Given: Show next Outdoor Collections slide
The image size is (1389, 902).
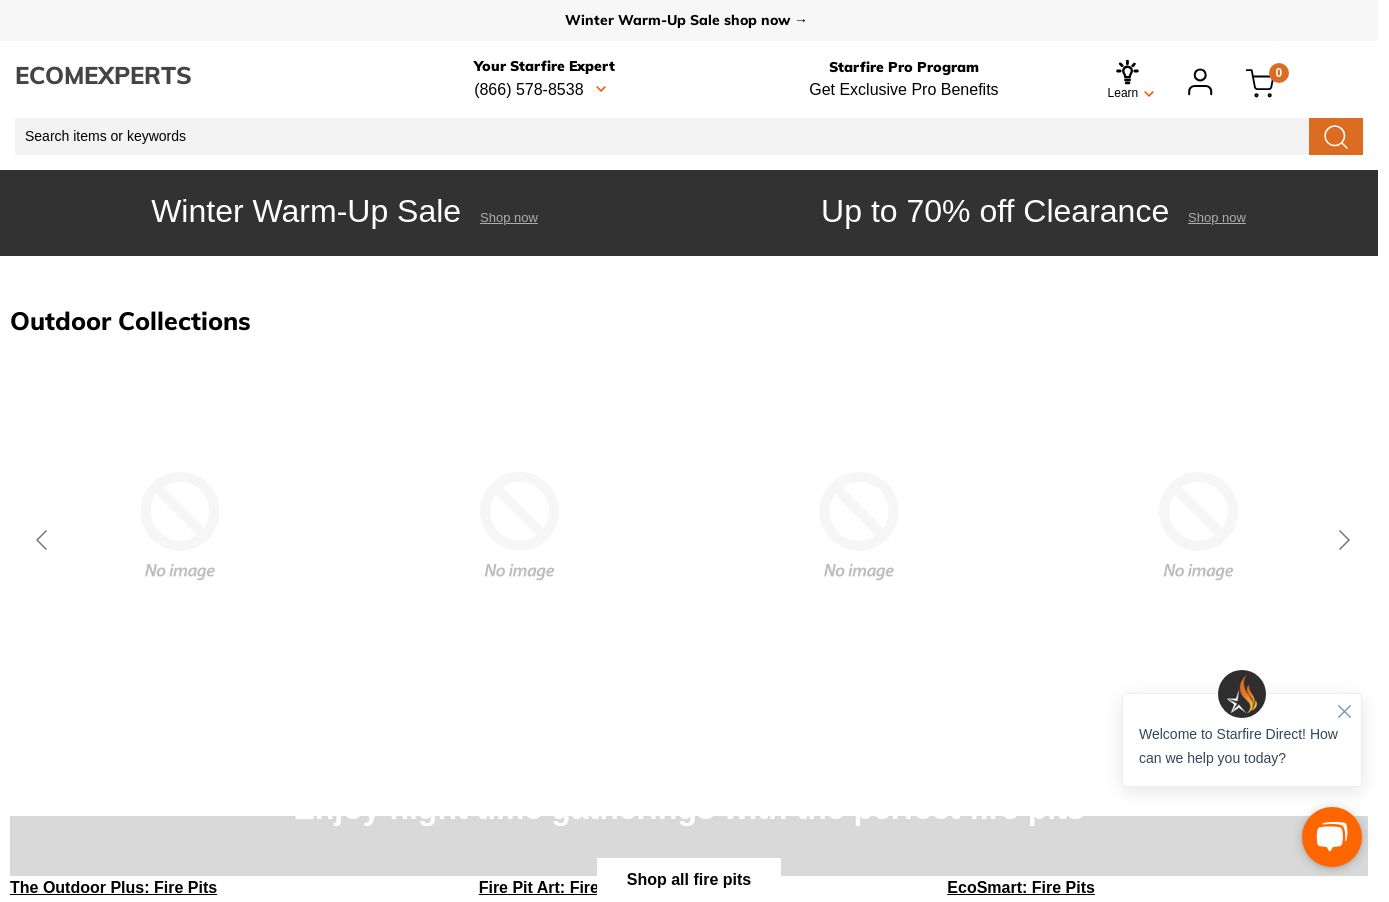Looking at the screenshot, I should (x=1344, y=540).
